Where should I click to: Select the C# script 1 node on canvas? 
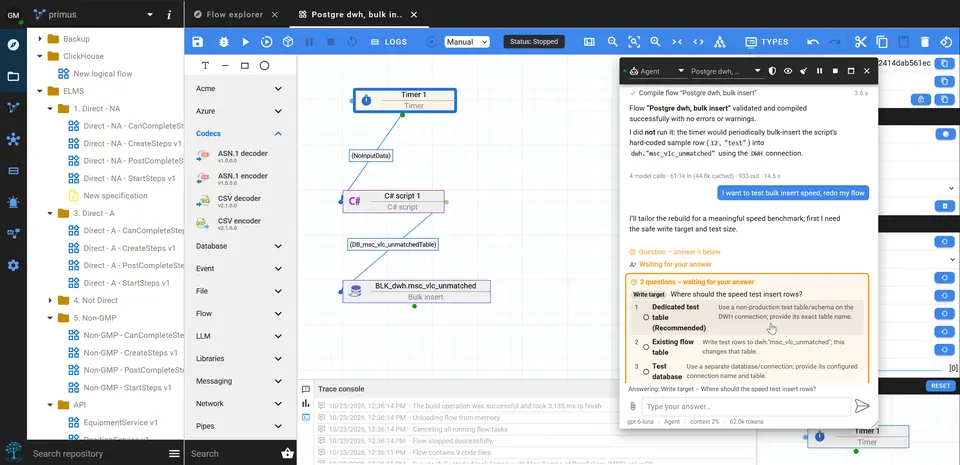click(394, 201)
